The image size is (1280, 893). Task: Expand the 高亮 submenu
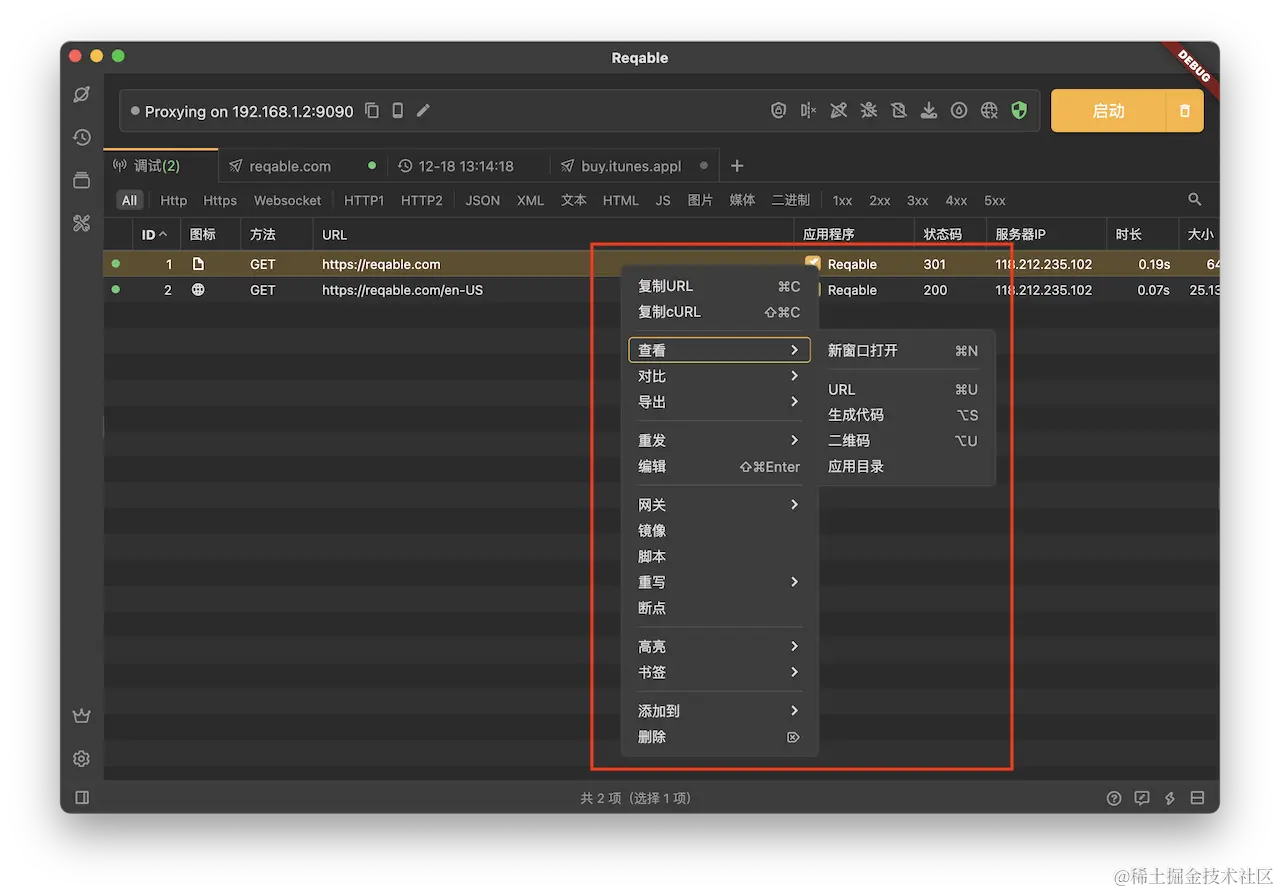tap(719, 647)
